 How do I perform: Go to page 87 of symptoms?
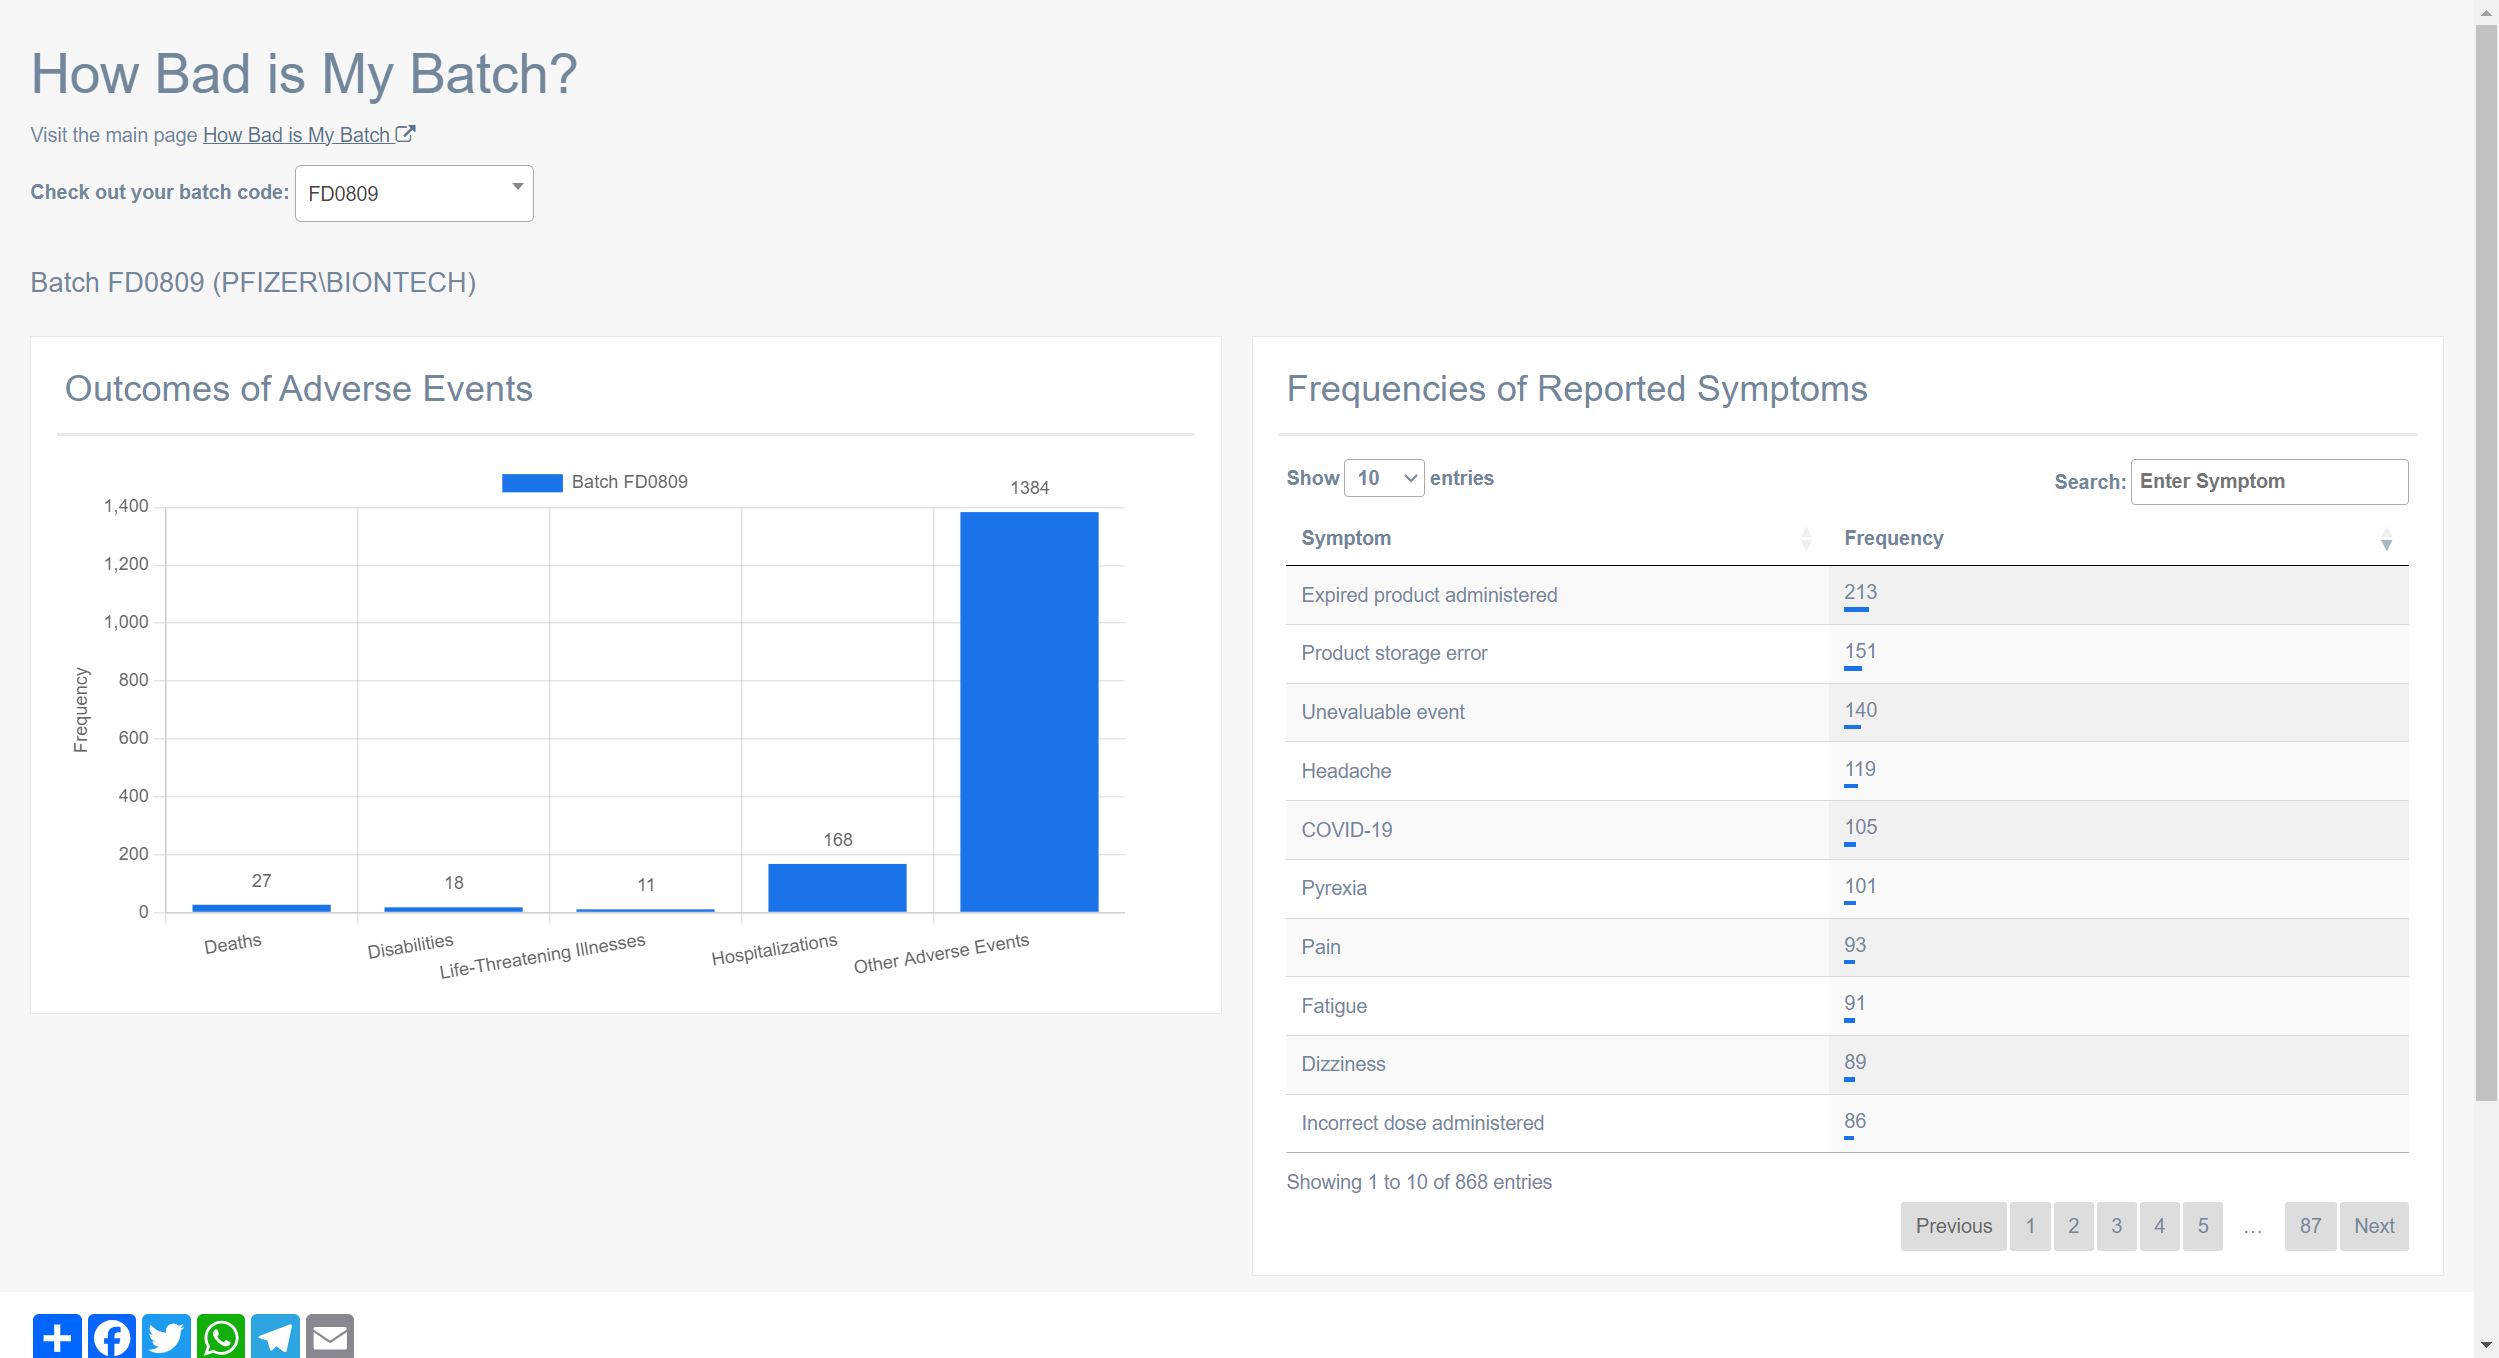point(2310,1226)
